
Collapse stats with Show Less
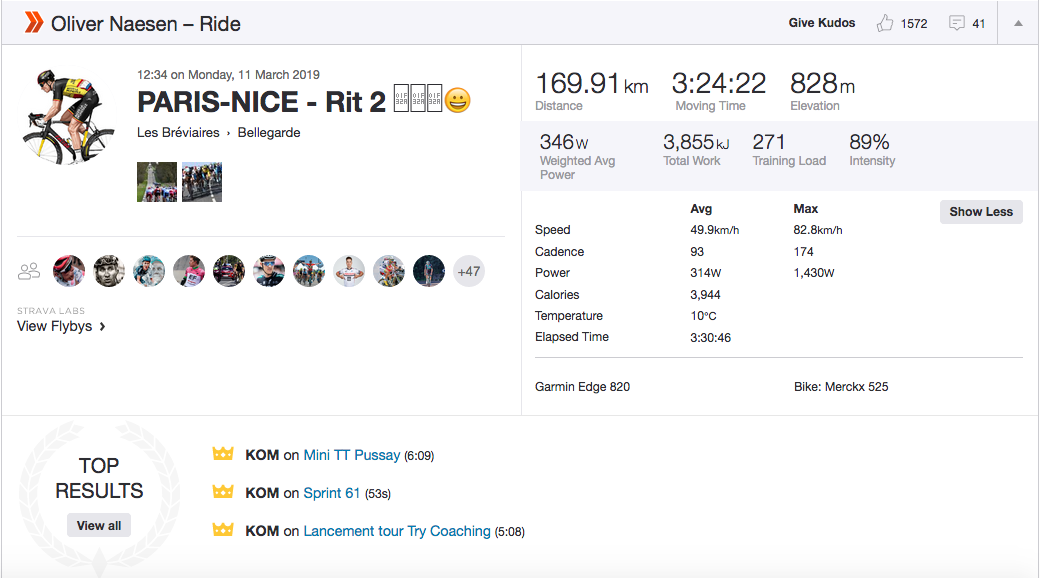tap(980, 212)
